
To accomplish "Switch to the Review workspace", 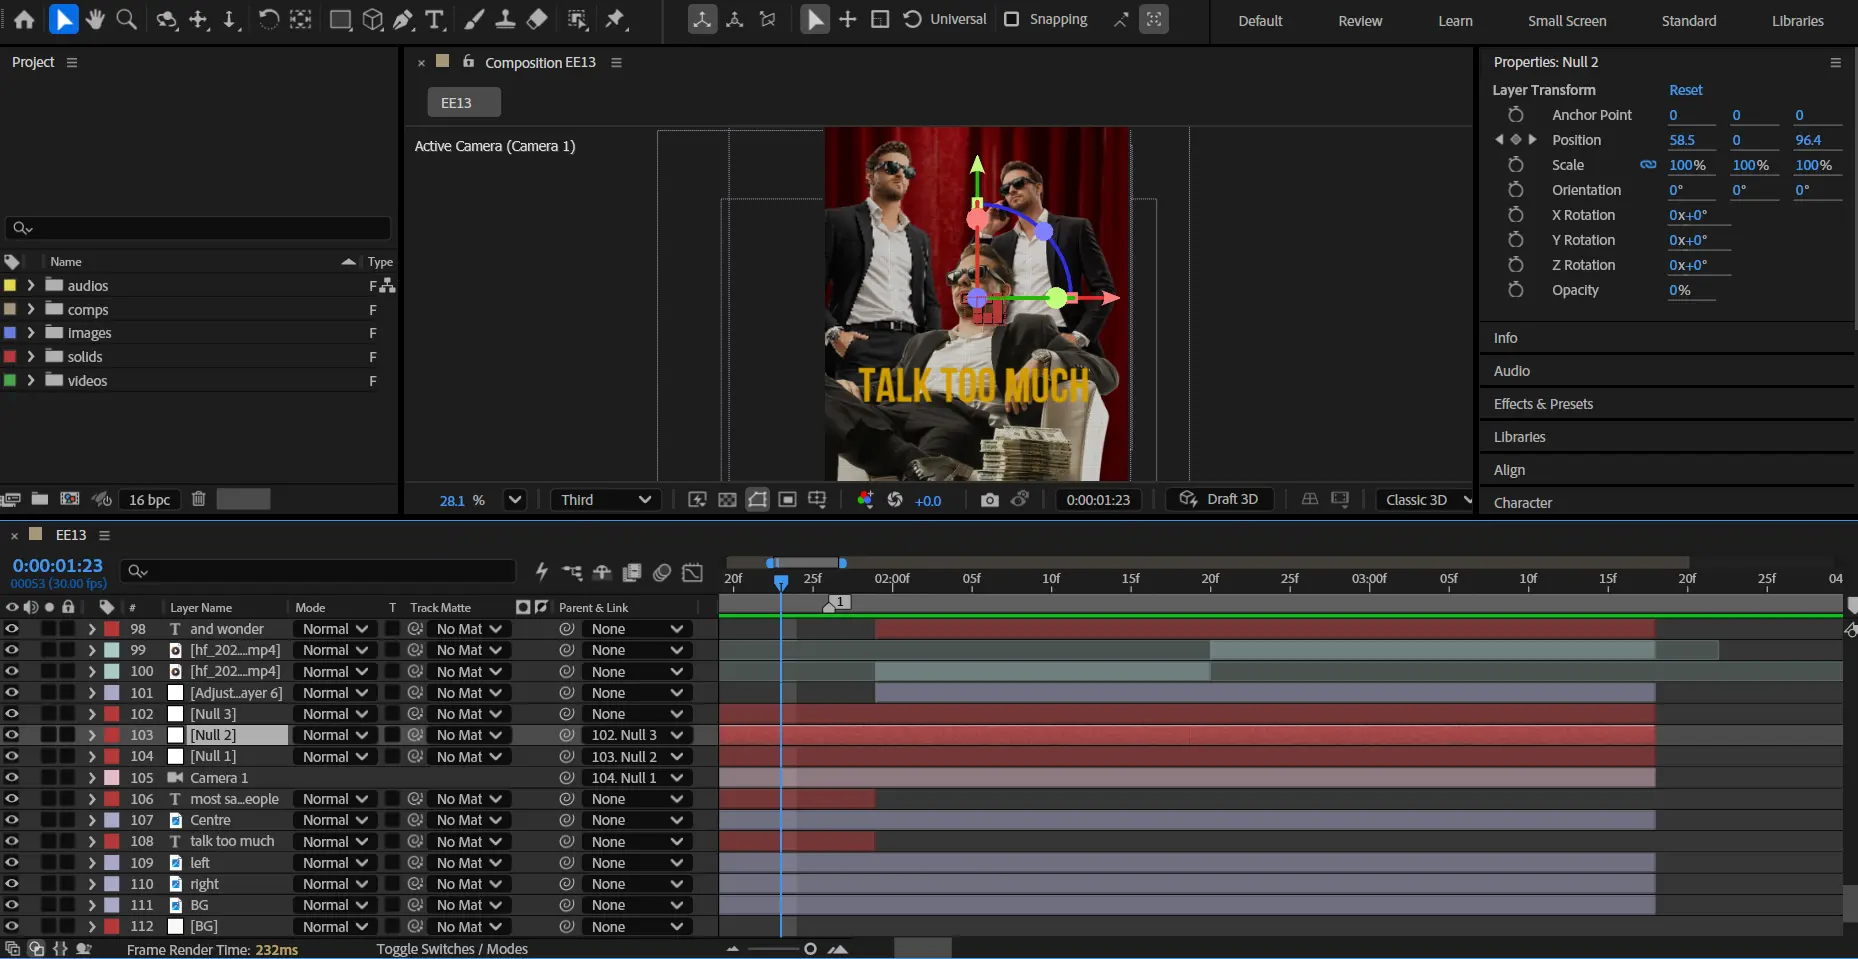I will tap(1360, 21).
